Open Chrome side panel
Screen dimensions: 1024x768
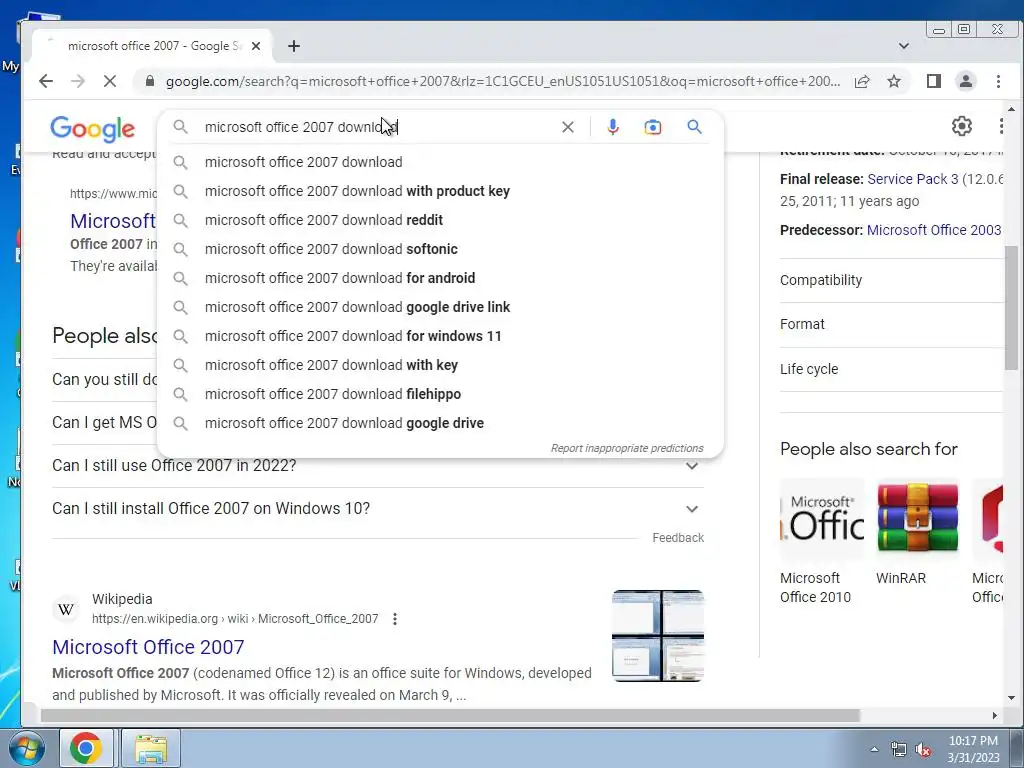[934, 81]
